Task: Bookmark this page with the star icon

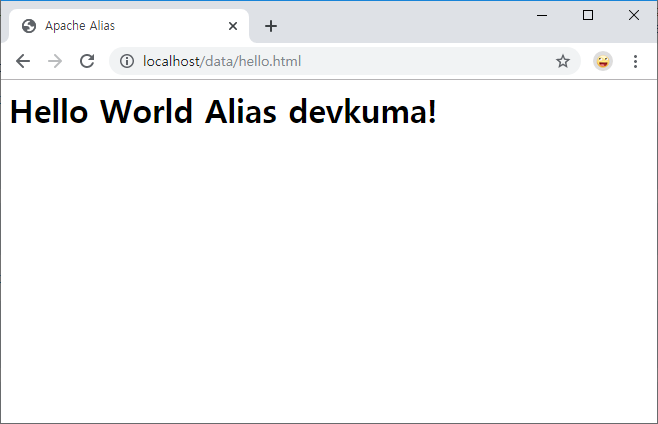Action: pyautogui.click(x=563, y=61)
